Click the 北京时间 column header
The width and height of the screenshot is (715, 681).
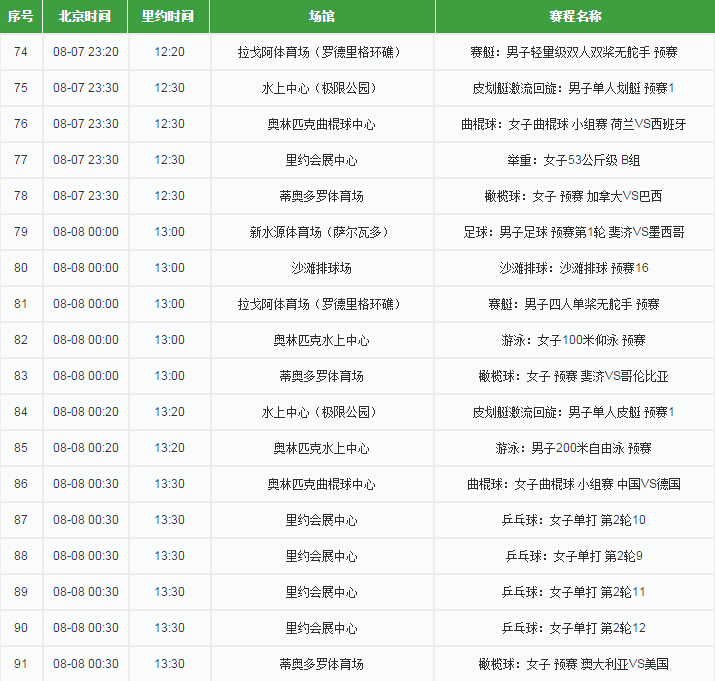pyautogui.click(x=85, y=16)
